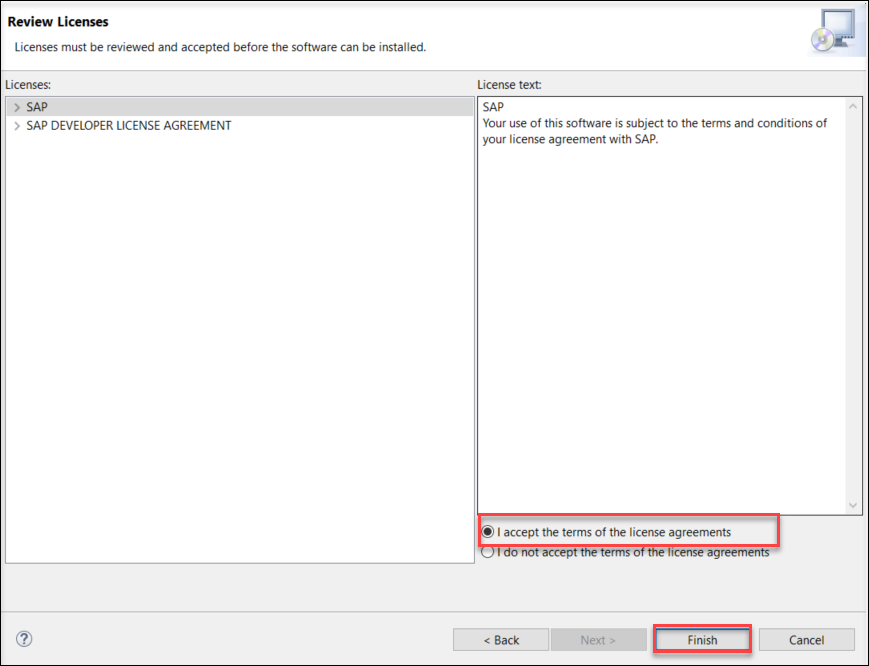Select 'I do not accept the terms' option
The image size is (869, 666).
click(x=487, y=552)
